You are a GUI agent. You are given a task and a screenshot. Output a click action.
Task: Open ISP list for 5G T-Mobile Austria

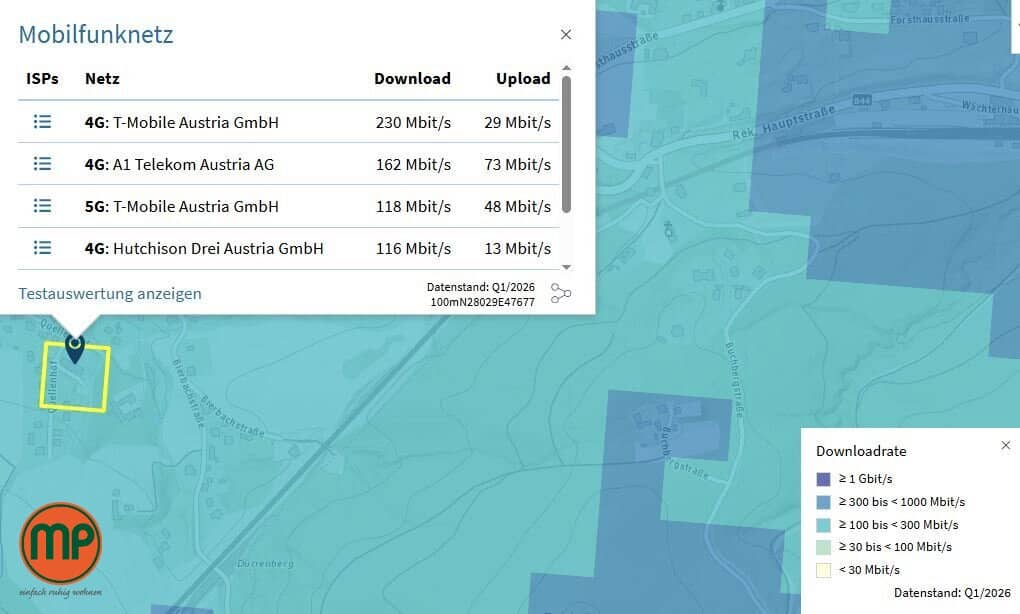click(x=42, y=206)
